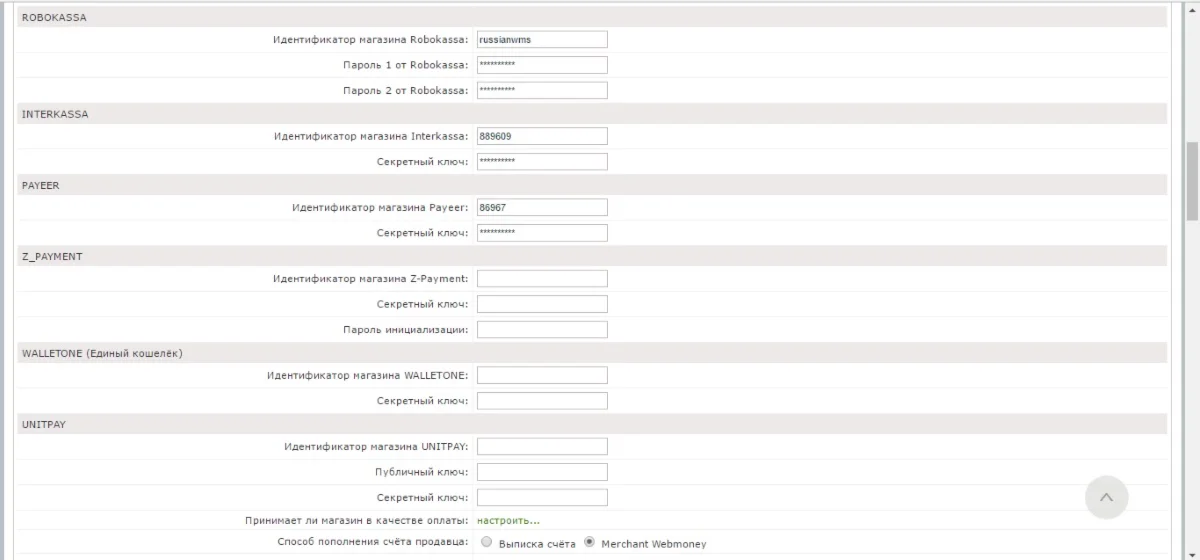Screen dimensions: 1200x560
Task: Select the Merchant Webmoney radio option
Action: (x=589, y=543)
